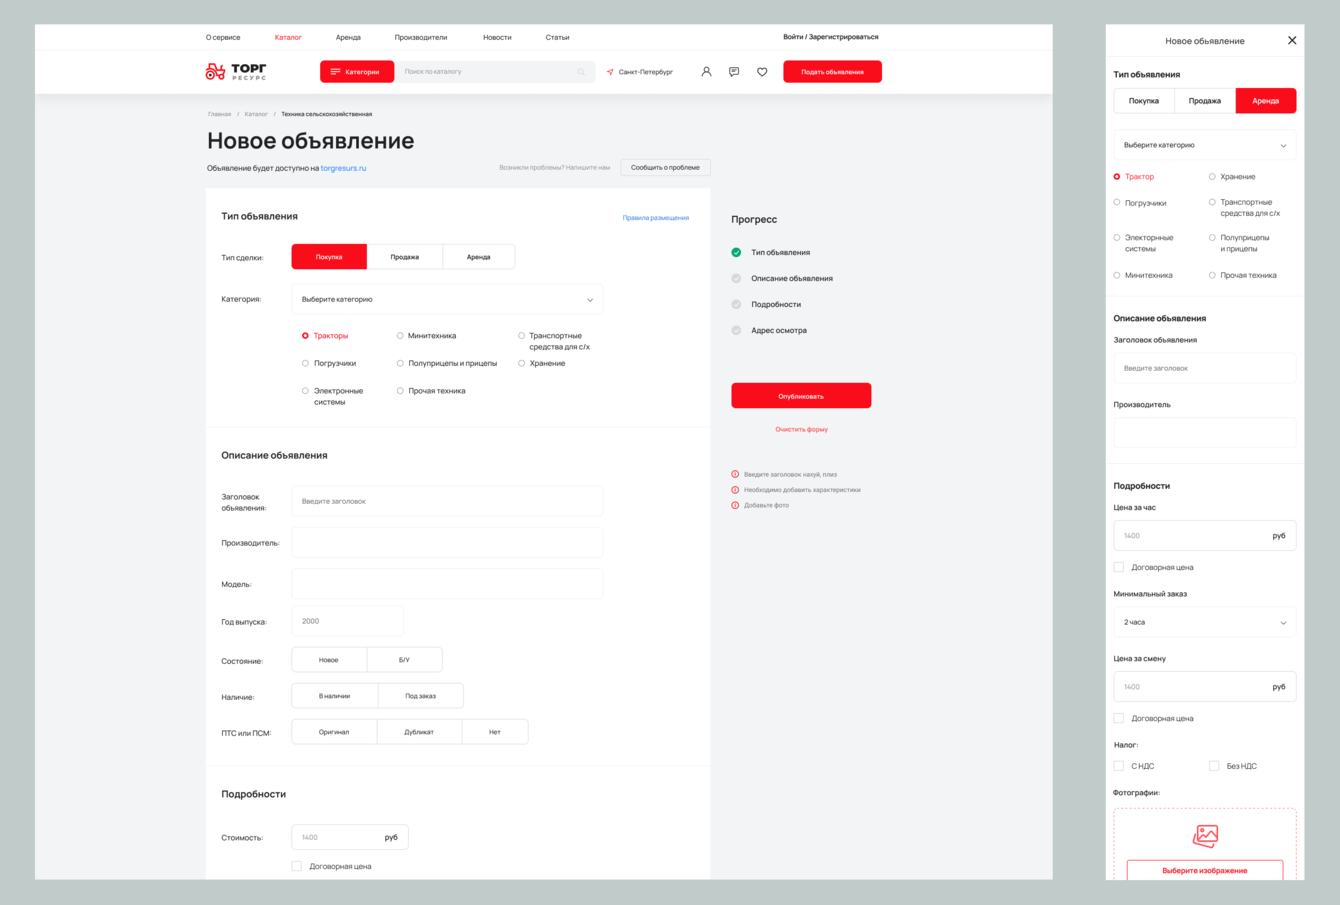Image resolution: width=1340 pixels, height=905 pixels.
Task: Click the image upload icon in the side panel
Action: [x=1205, y=835]
